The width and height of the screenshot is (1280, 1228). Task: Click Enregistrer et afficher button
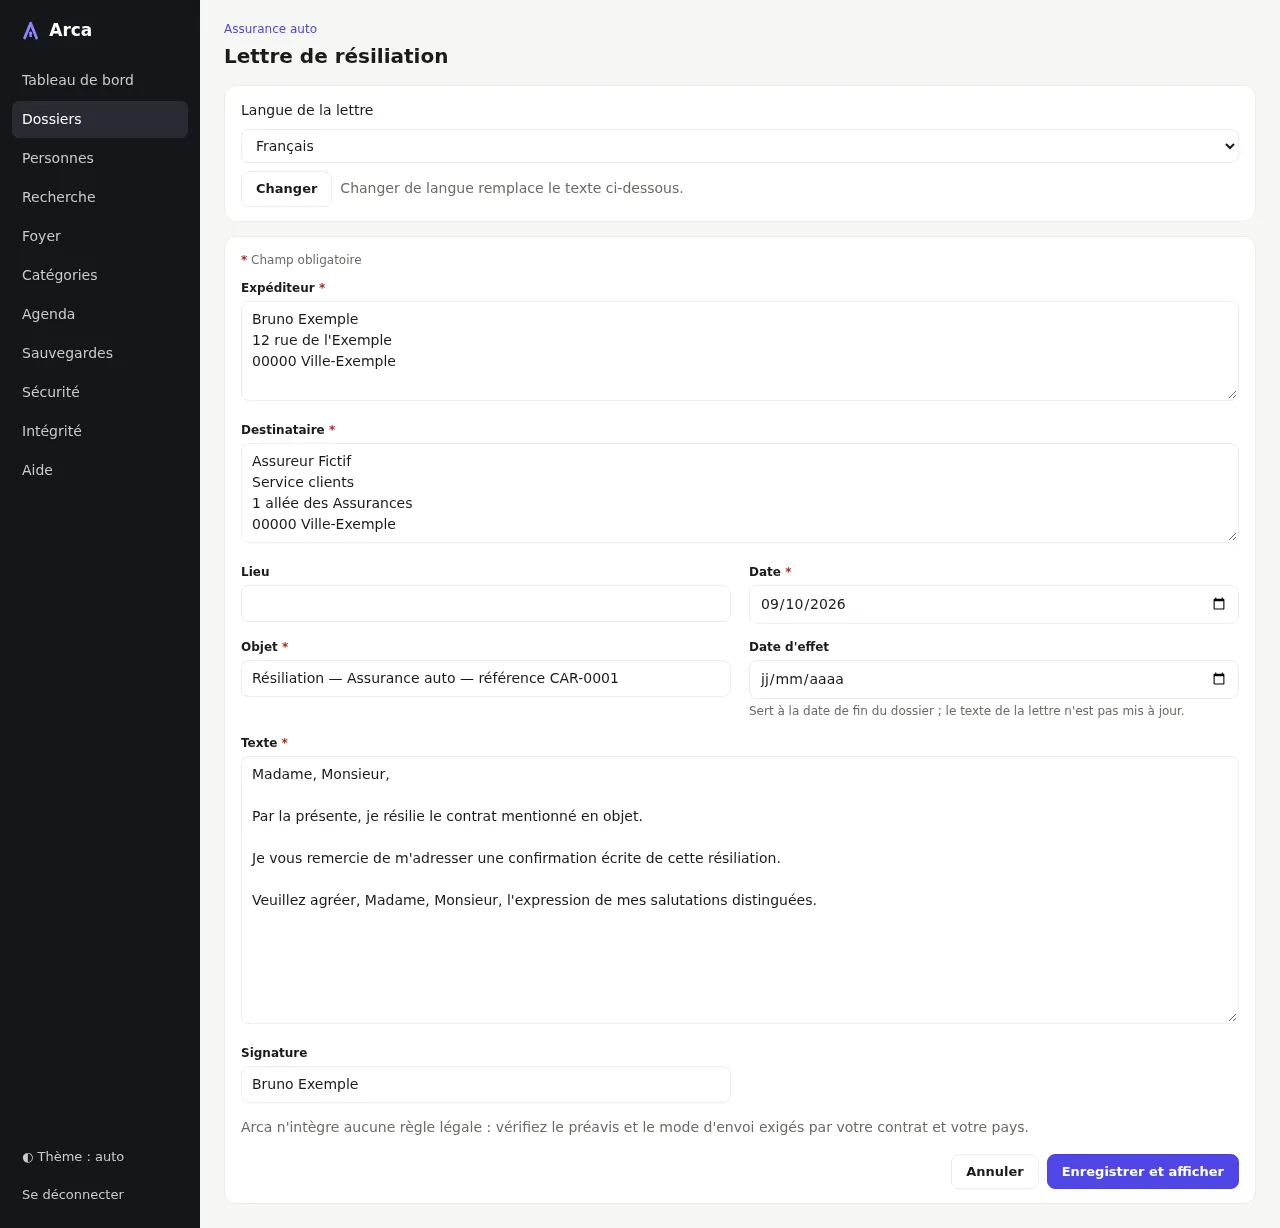click(x=1143, y=1172)
